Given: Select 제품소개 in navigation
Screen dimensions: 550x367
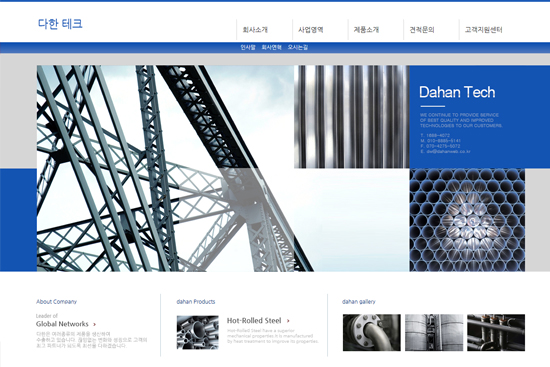Looking at the screenshot, I should pos(366,30).
